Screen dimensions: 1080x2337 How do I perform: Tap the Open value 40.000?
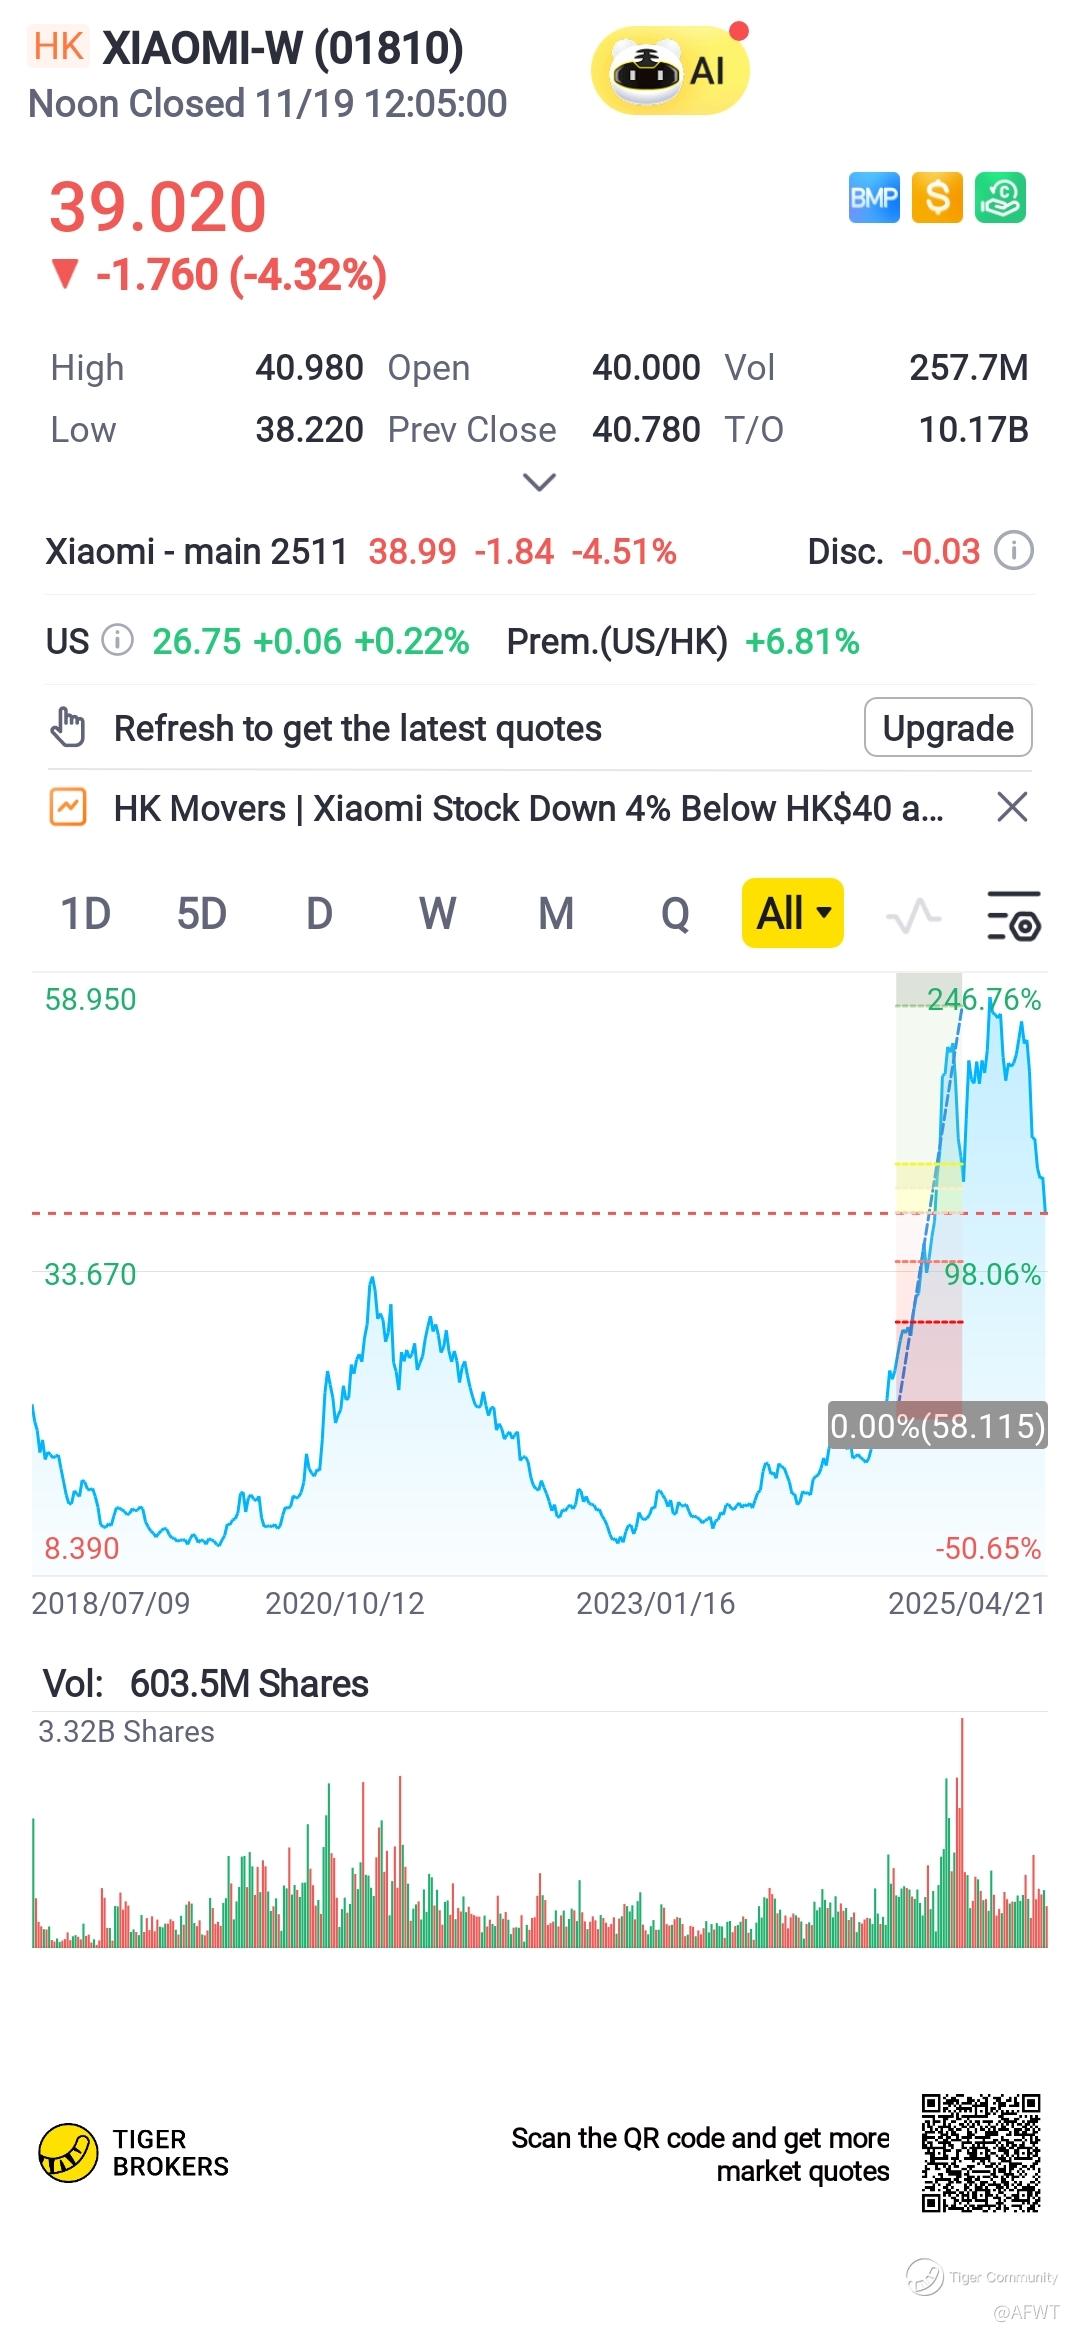coord(646,367)
